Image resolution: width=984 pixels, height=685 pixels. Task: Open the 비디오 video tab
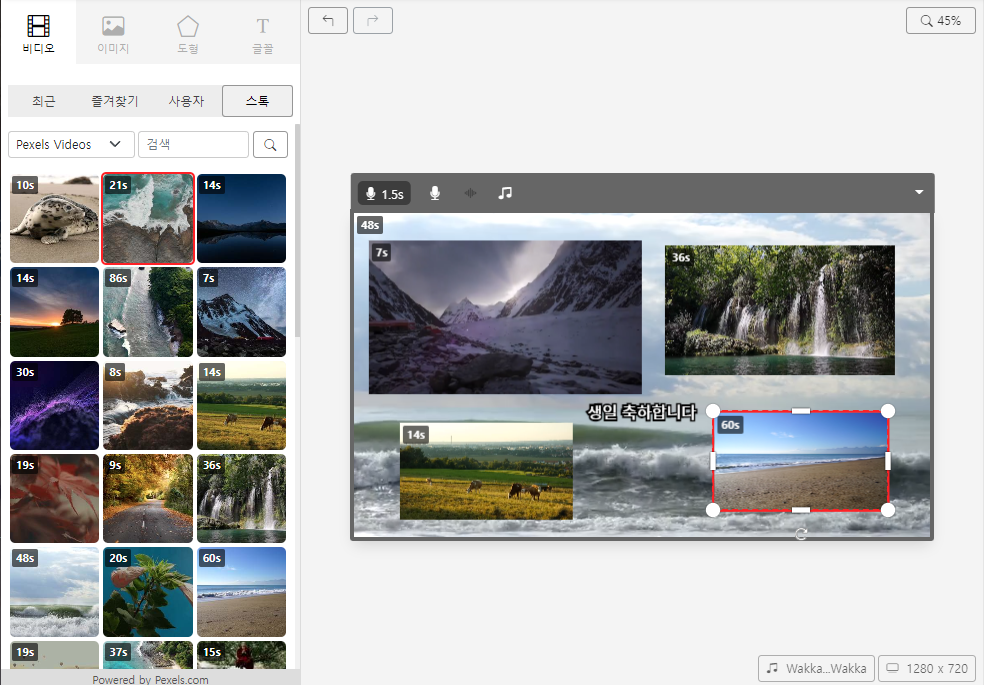pos(38,32)
